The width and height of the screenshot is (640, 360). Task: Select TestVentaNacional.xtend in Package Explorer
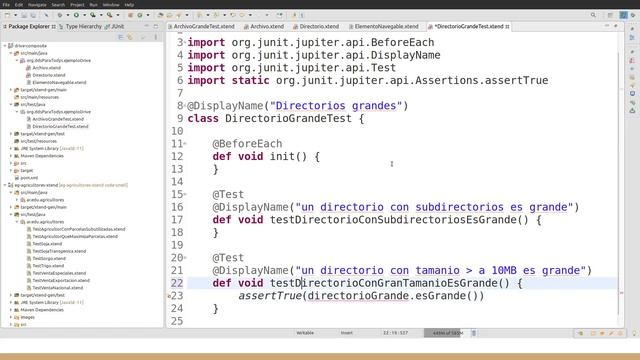click(x=58, y=288)
